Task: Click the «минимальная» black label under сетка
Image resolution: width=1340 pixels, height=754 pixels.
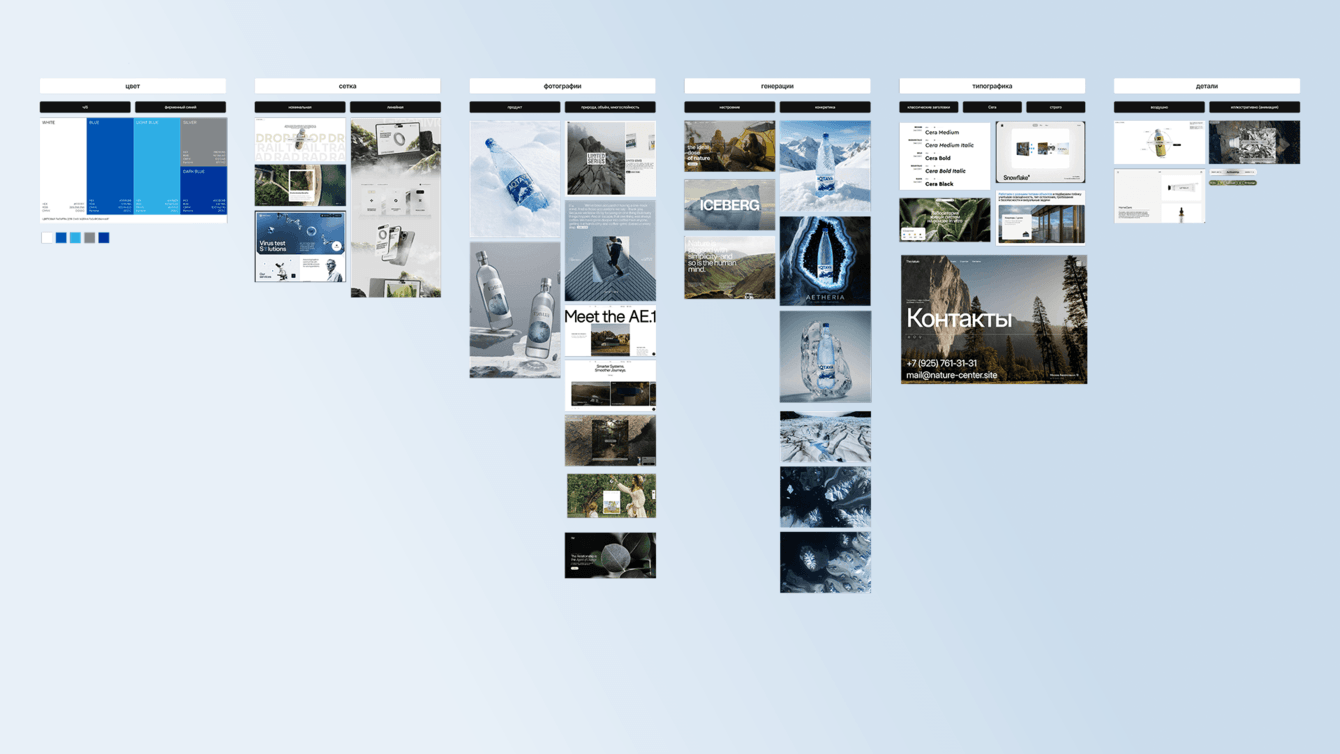Action: coord(300,107)
